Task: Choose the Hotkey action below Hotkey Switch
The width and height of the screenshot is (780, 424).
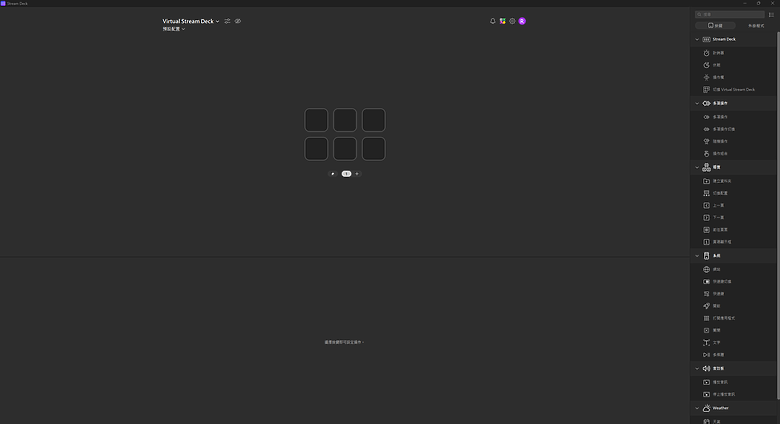Action: click(734, 294)
